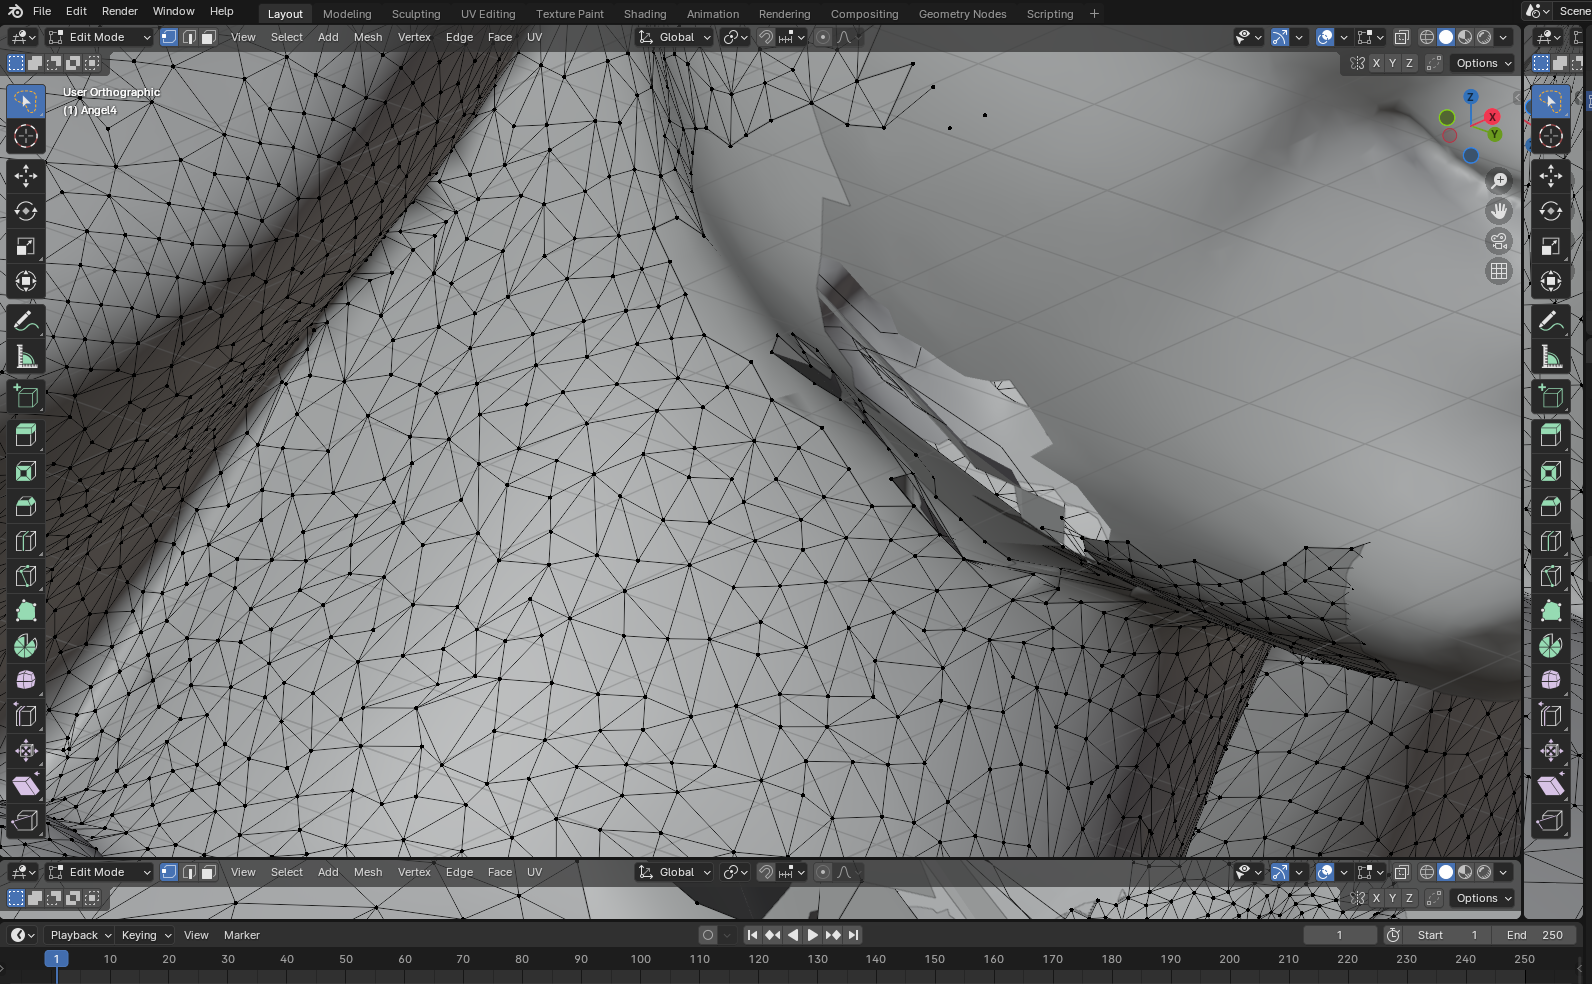1592x984 pixels.
Task: Open the Edit Mode dropdown in top header
Action: (x=99, y=37)
